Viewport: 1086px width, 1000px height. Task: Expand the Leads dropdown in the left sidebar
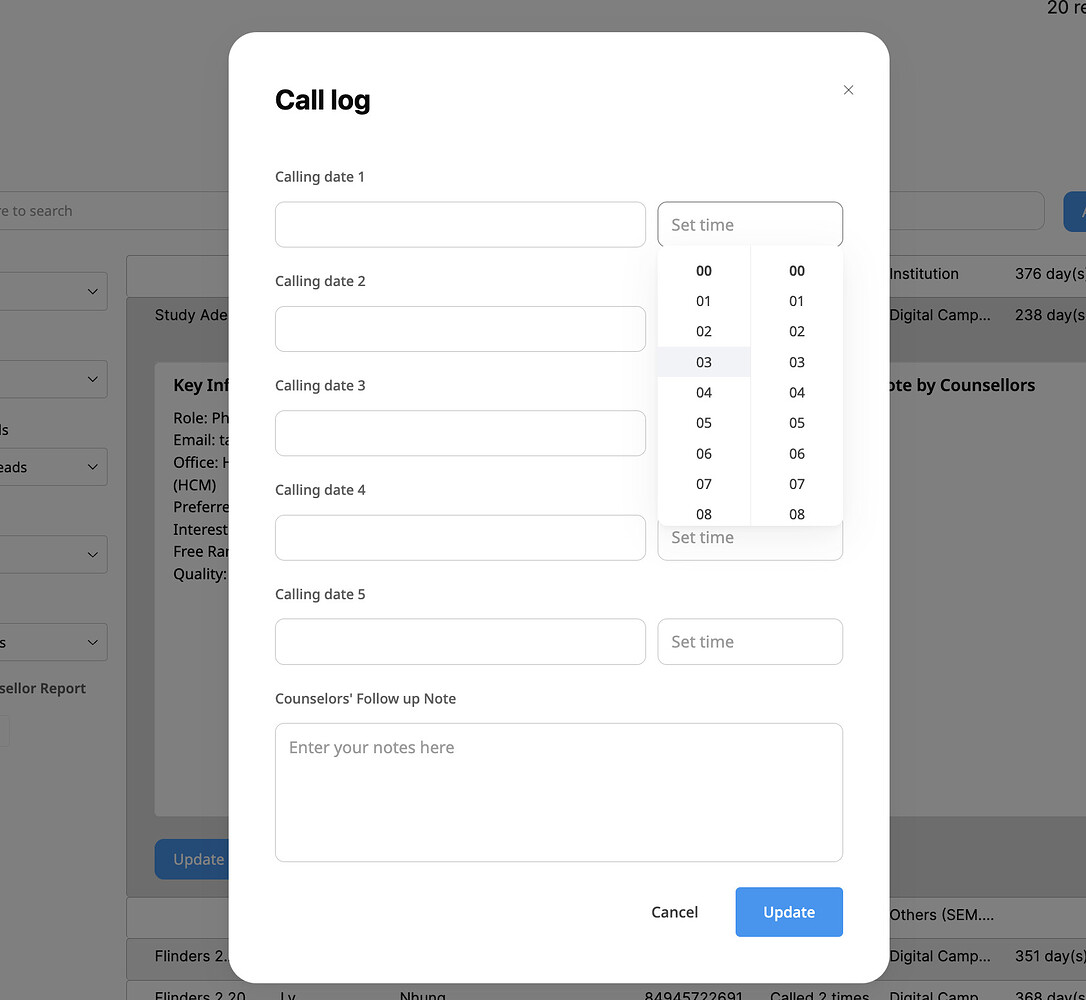(54, 467)
